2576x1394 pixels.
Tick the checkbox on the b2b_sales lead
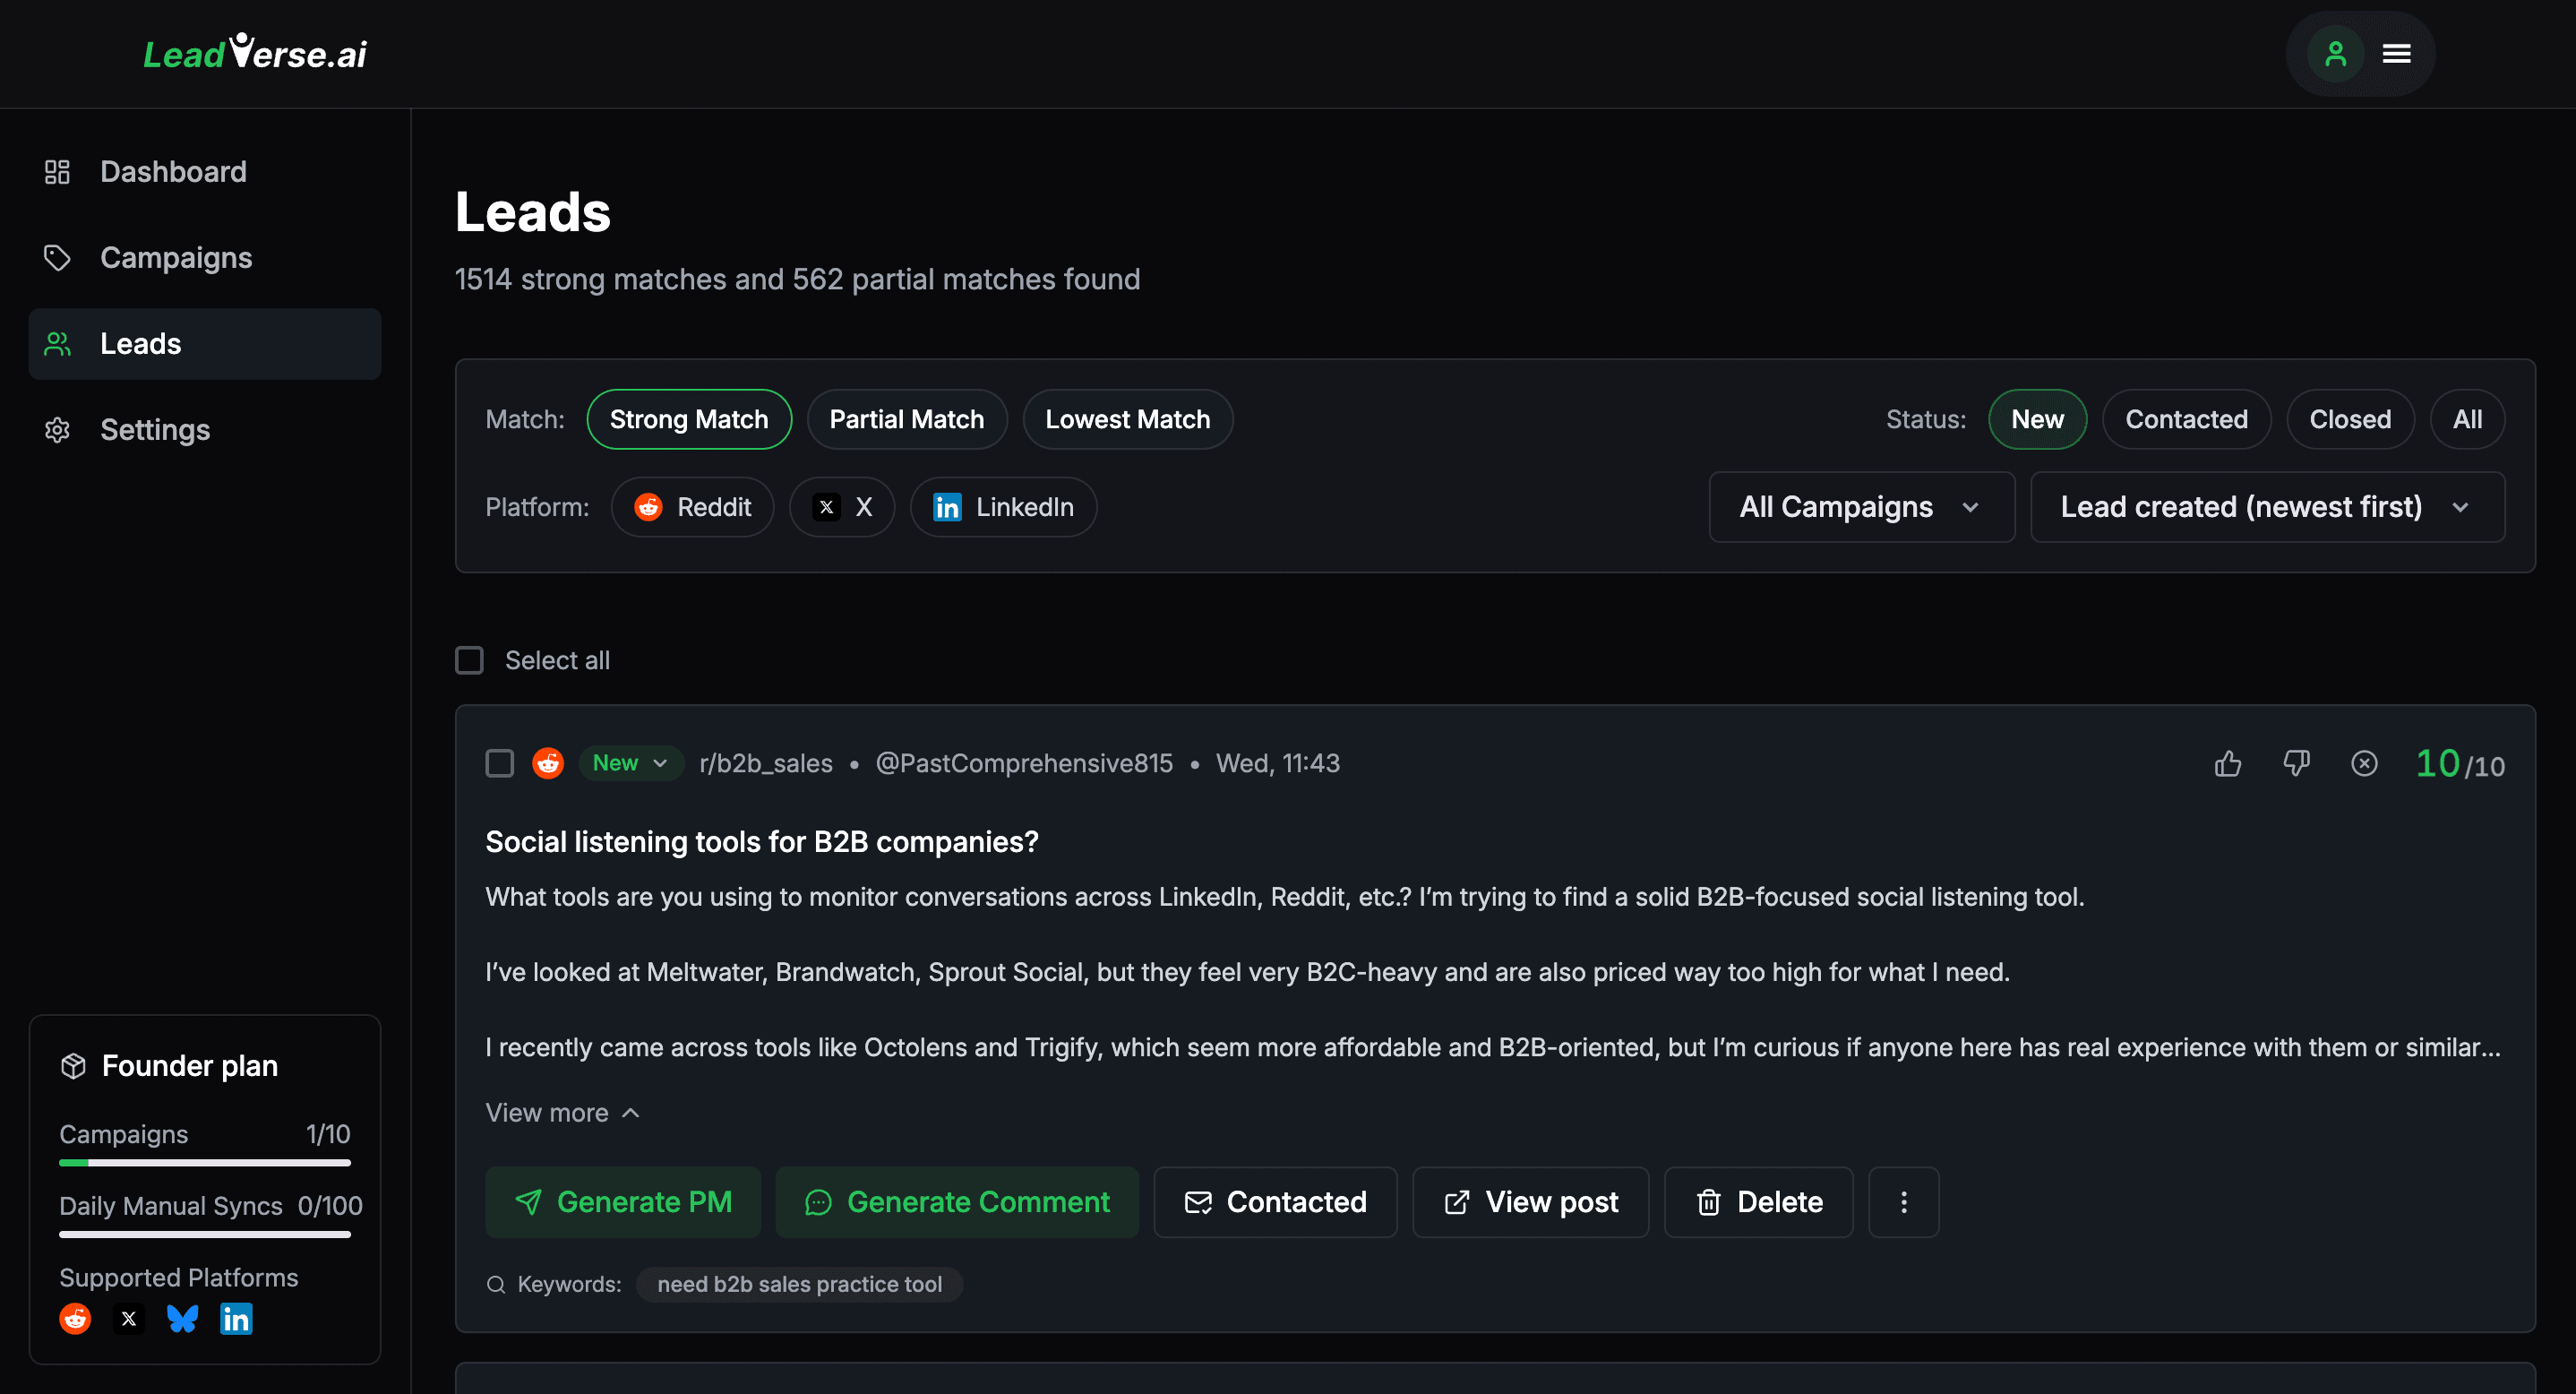(x=499, y=763)
